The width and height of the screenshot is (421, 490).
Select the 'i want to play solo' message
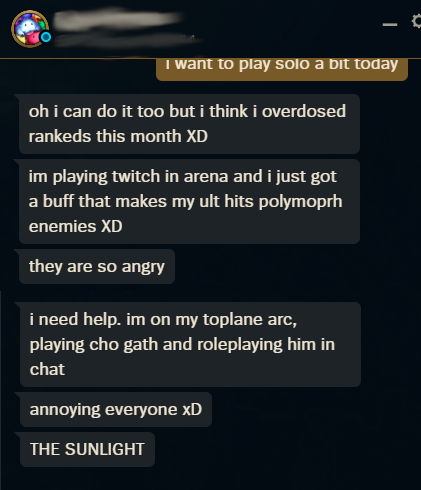pos(282,69)
